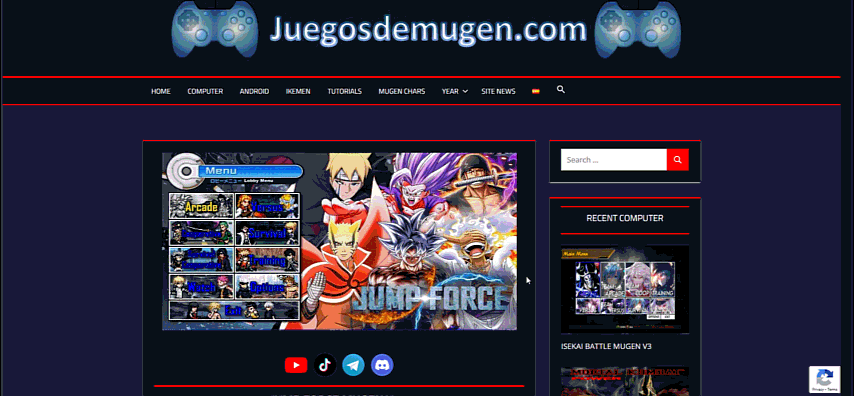The width and height of the screenshot is (854, 396).
Task: Open the MUGEN CHARS menu item
Action: [x=401, y=92]
